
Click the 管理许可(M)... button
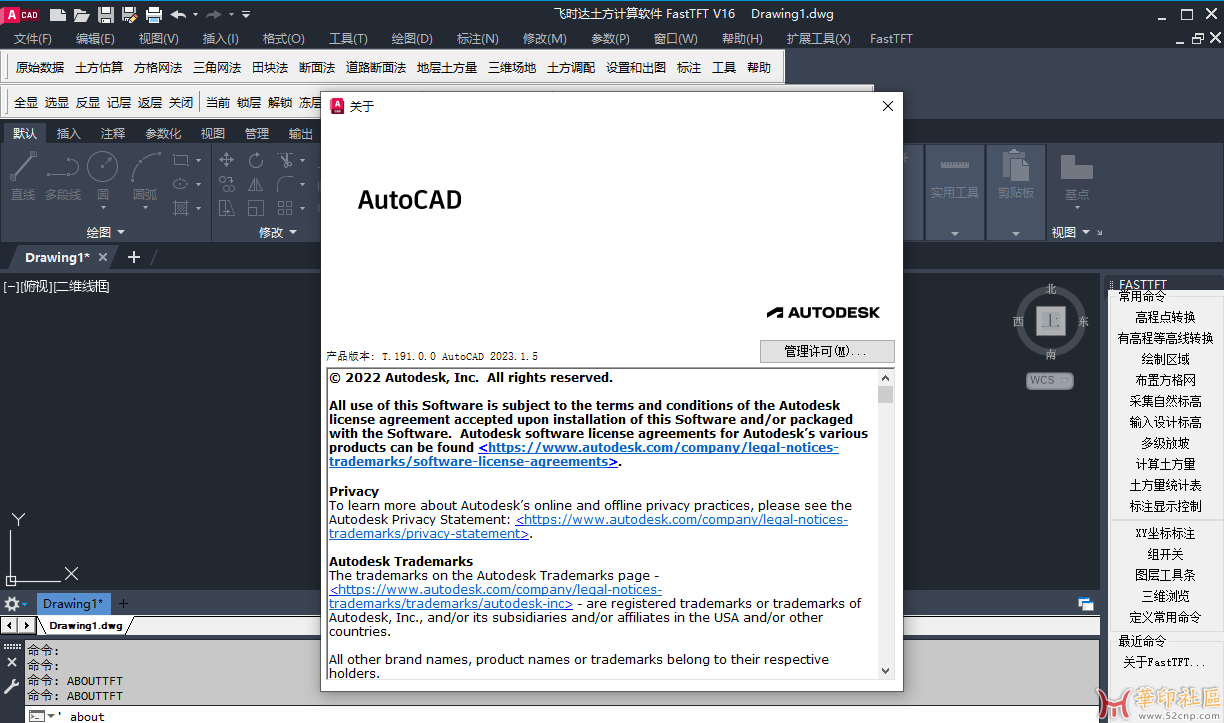(x=827, y=351)
